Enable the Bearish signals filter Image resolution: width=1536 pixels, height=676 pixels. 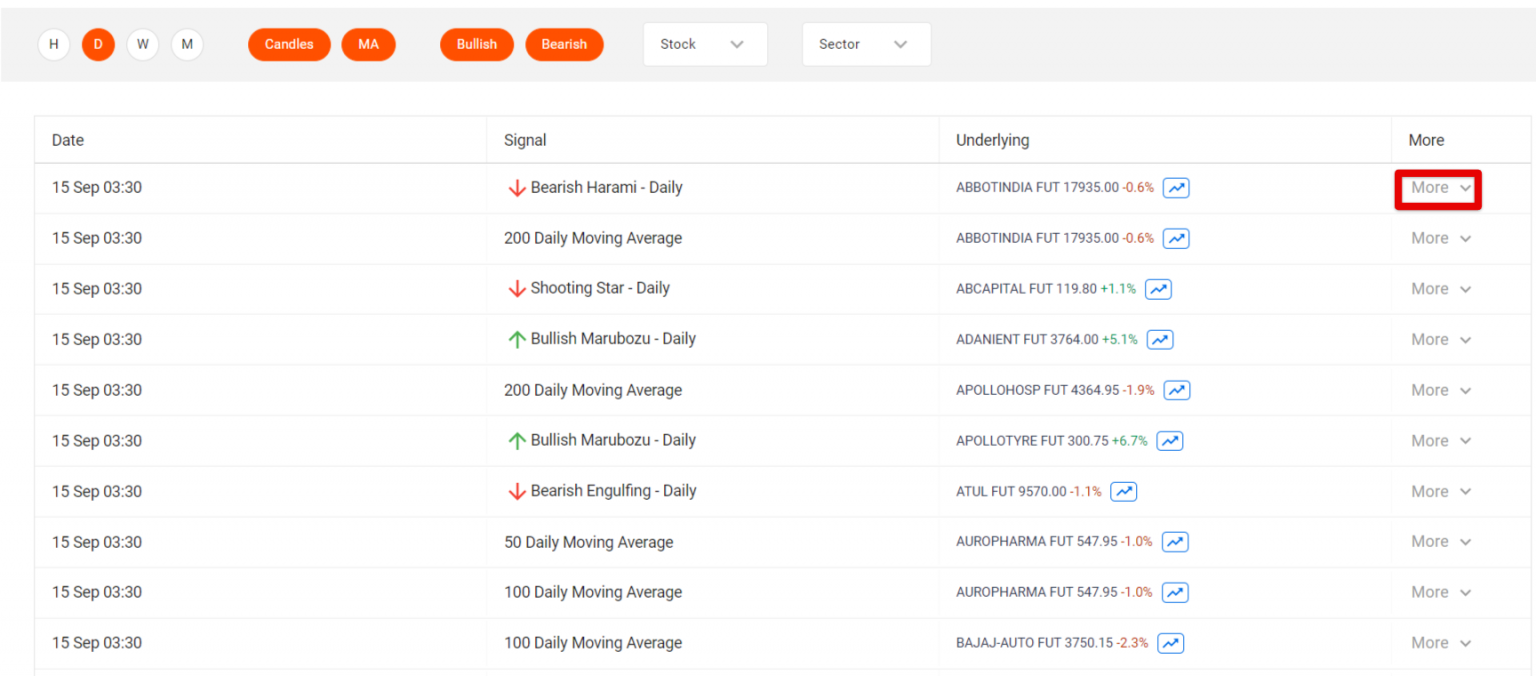tap(564, 44)
